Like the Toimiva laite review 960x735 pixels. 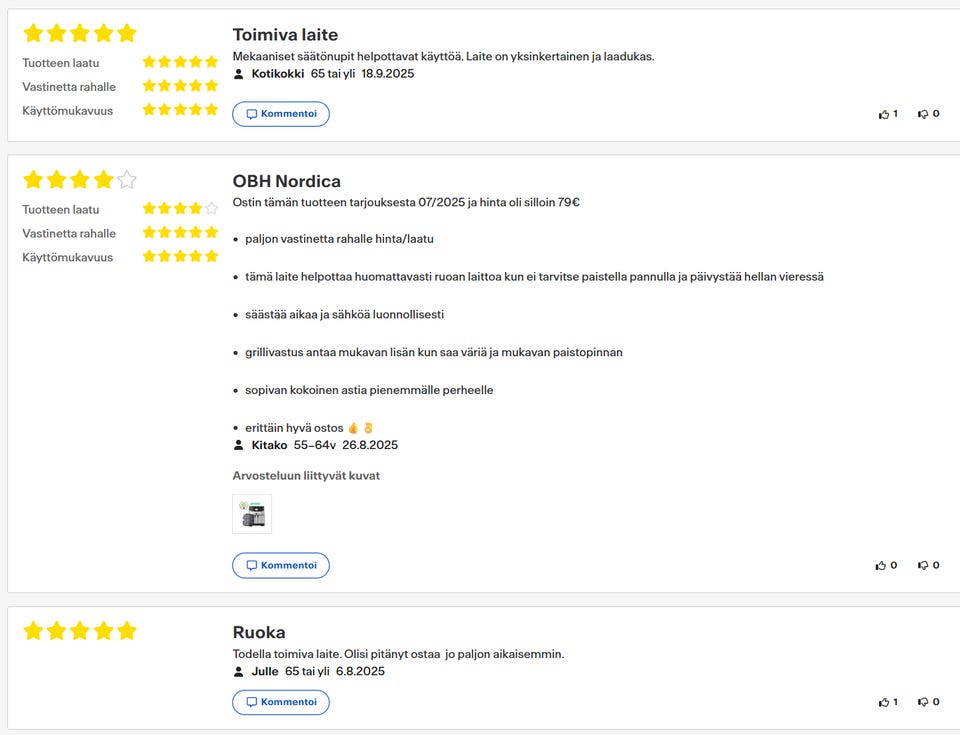[x=884, y=114]
